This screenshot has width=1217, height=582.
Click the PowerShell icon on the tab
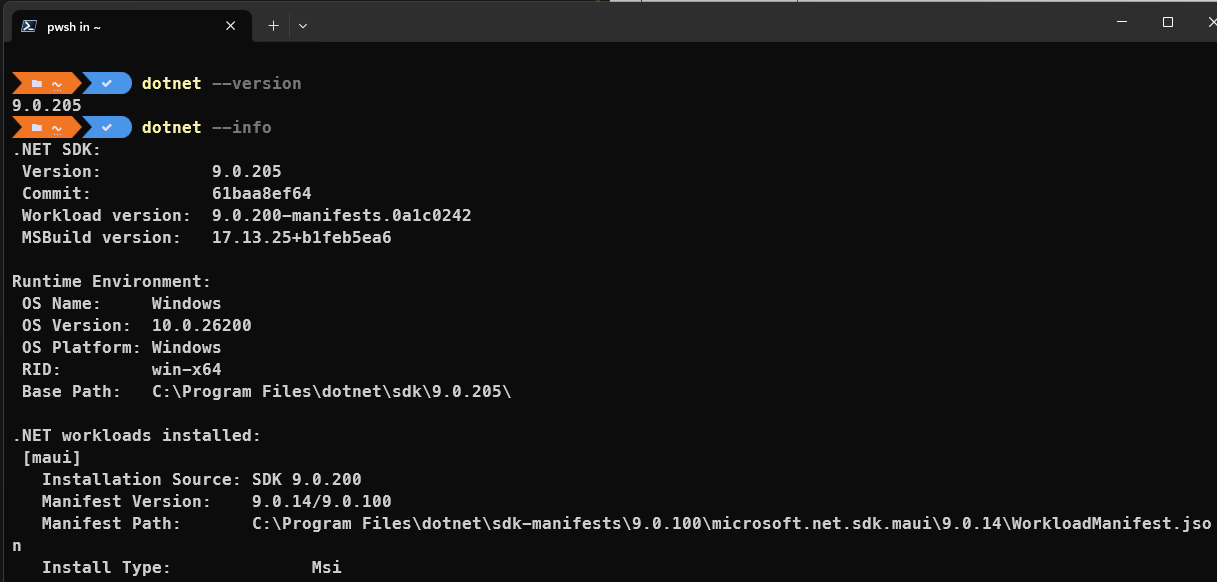30,27
